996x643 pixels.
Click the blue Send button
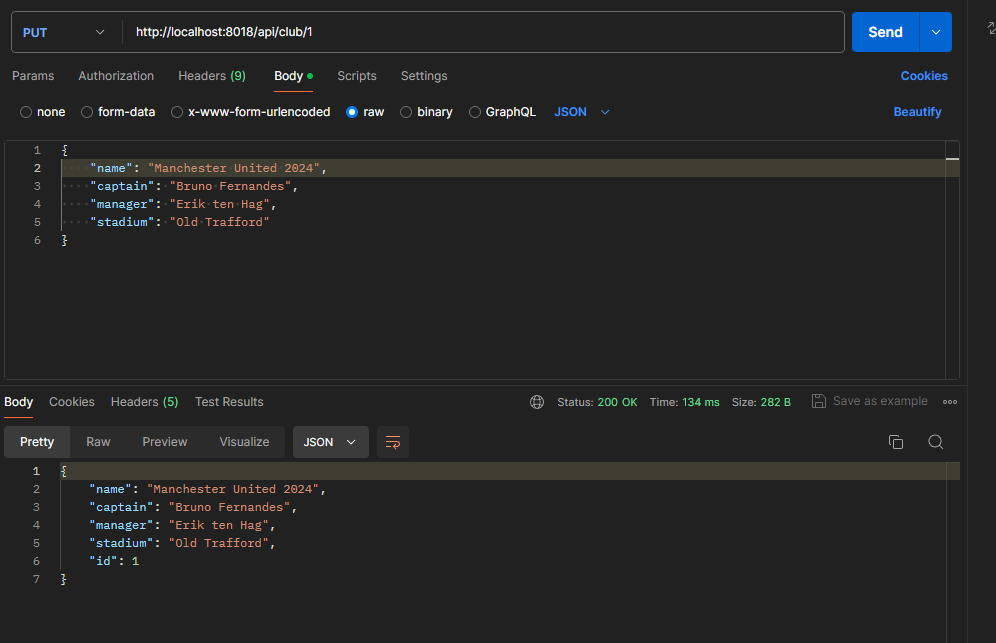point(885,32)
